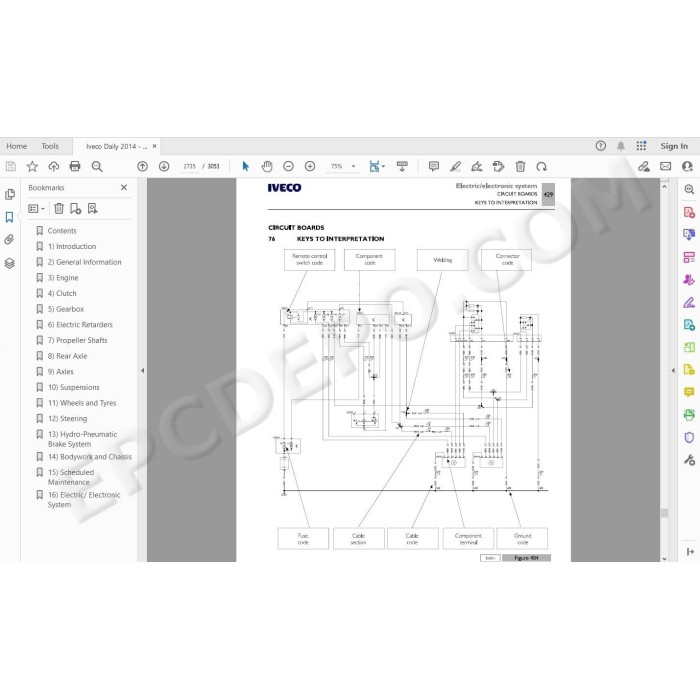This screenshot has height=700, width=700.
Task: Add a new bookmark icon
Action: 75,208
